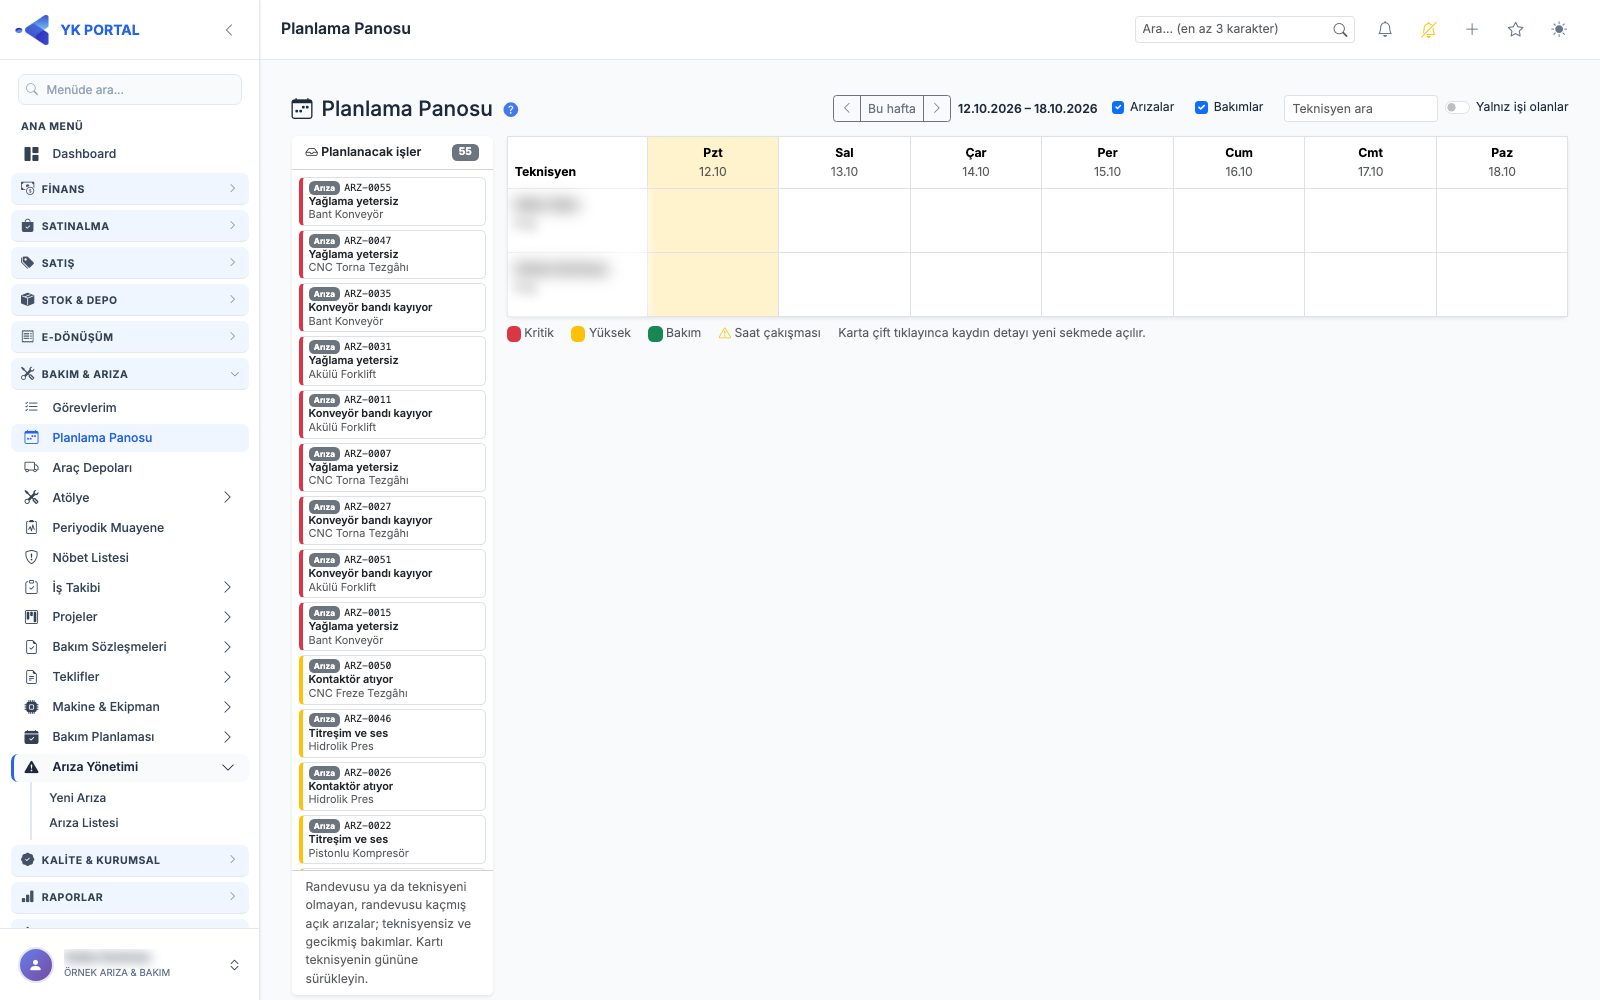This screenshot has width=1600, height=1000.
Task: Expand the STOK & DEPO section
Action: pos(130,300)
